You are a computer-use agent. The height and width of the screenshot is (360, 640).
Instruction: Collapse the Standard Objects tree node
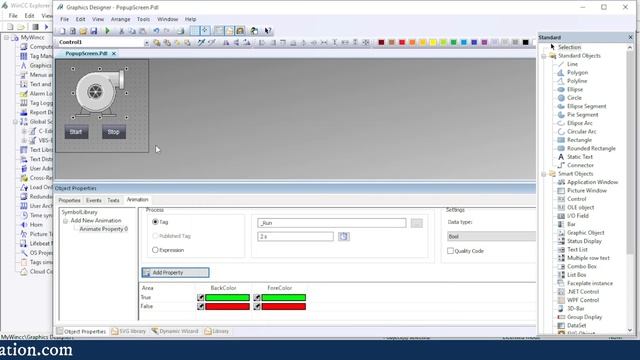[544, 56]
